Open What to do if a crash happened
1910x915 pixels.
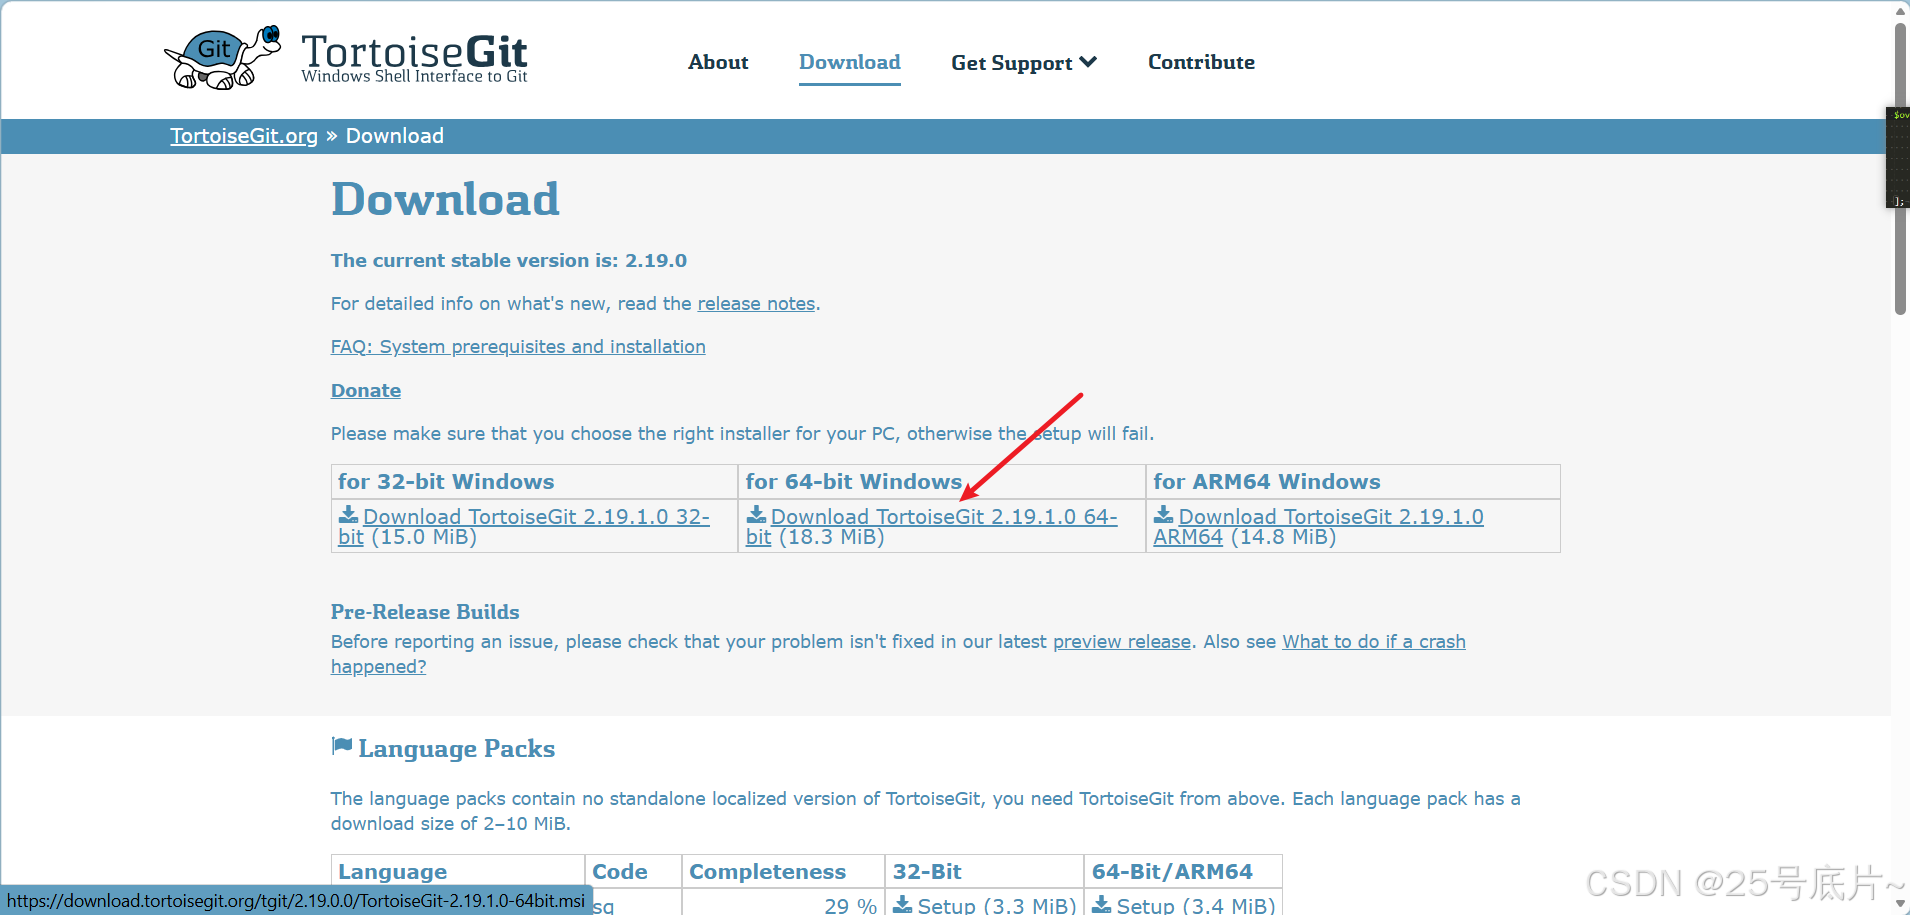click(x=1374, y=642)
